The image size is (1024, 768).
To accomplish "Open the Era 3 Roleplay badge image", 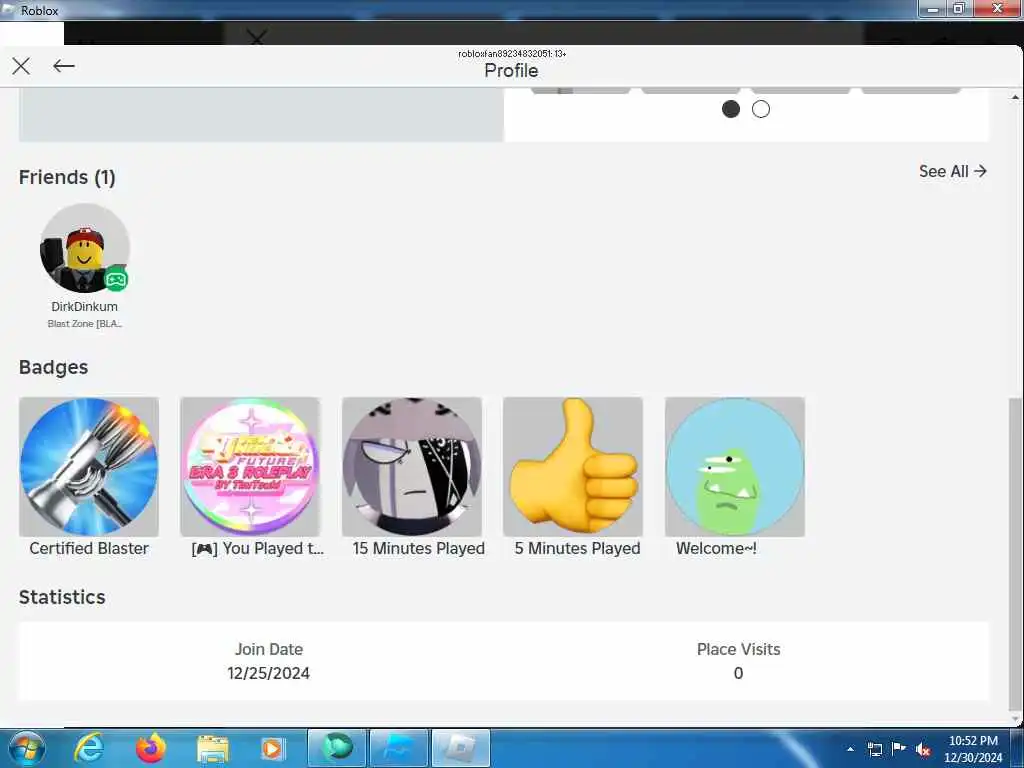I will 250,467.
